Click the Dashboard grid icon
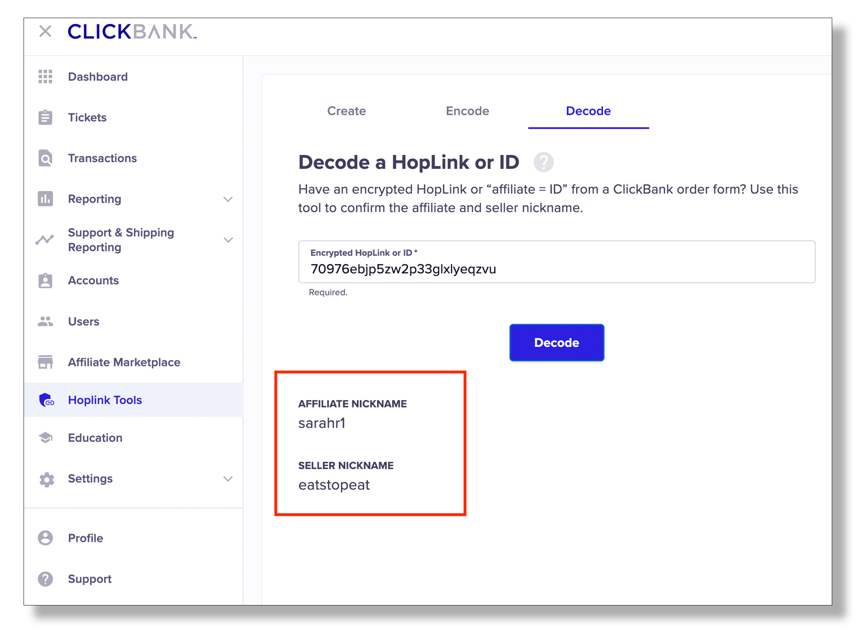Viewport: 858px width, 630px height. click(45, 77)
